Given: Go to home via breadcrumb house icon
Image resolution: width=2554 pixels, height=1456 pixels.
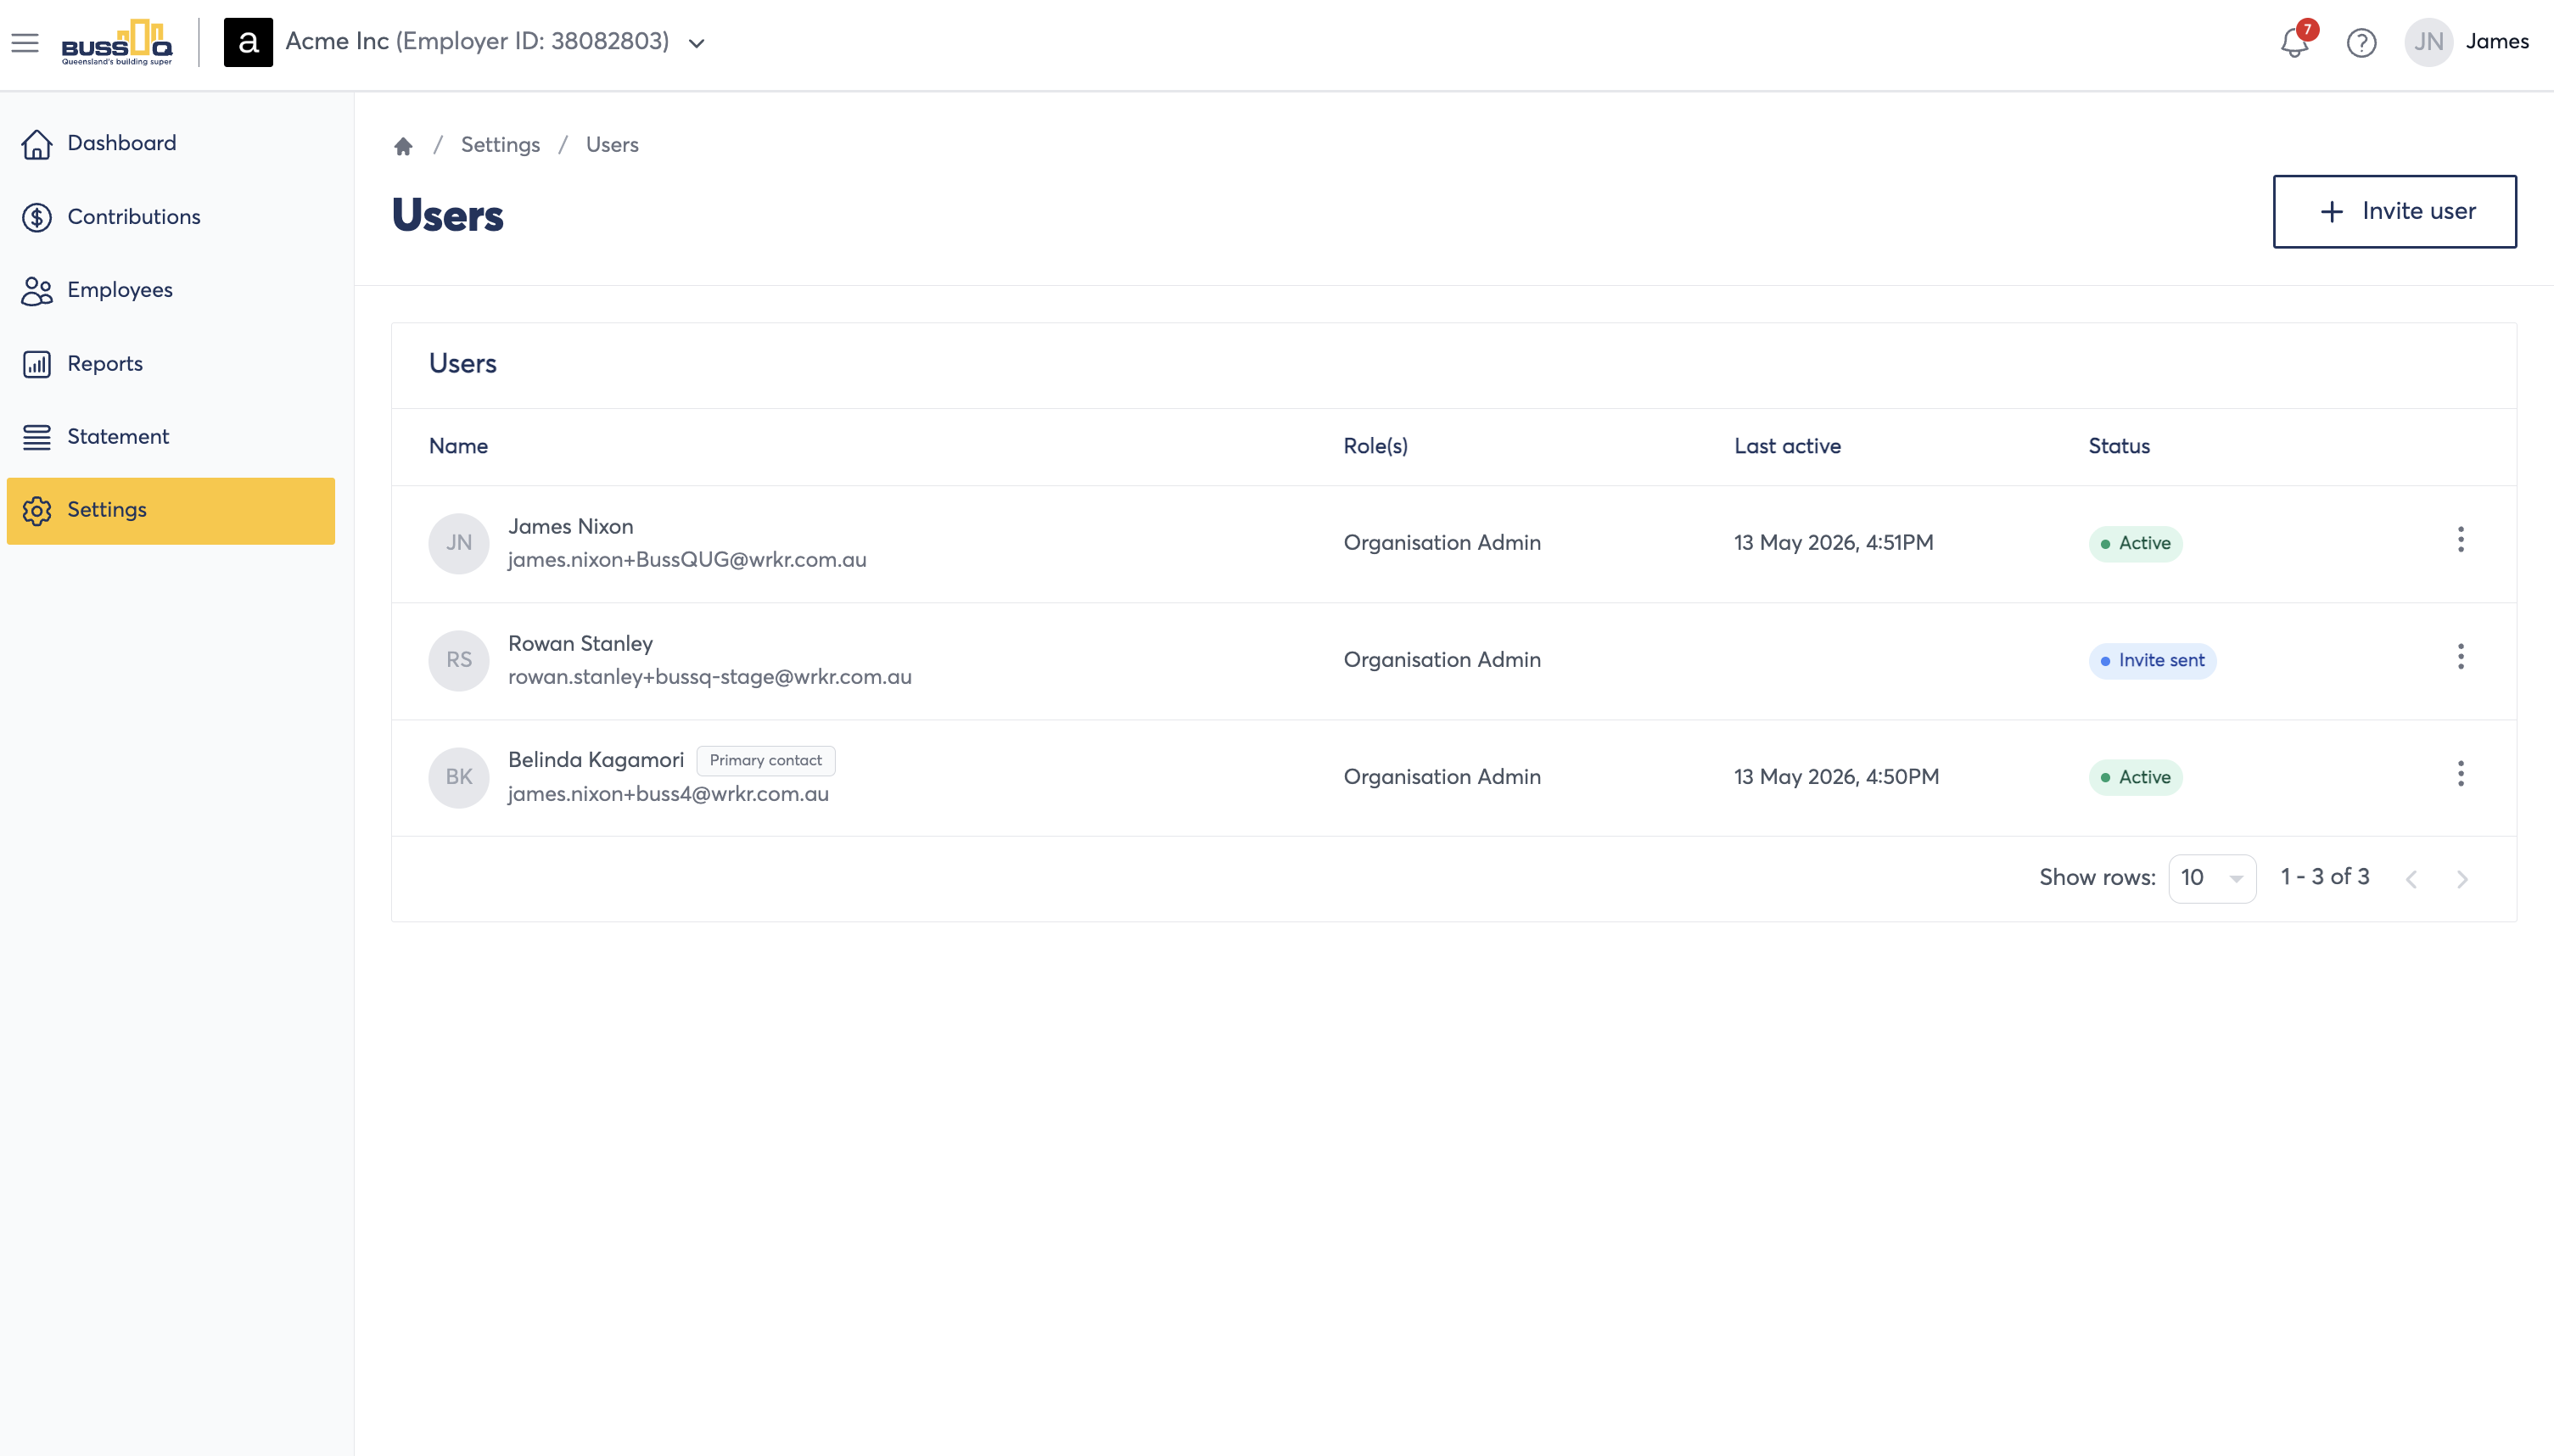Looking at the screenshot, I should point(403,146).
